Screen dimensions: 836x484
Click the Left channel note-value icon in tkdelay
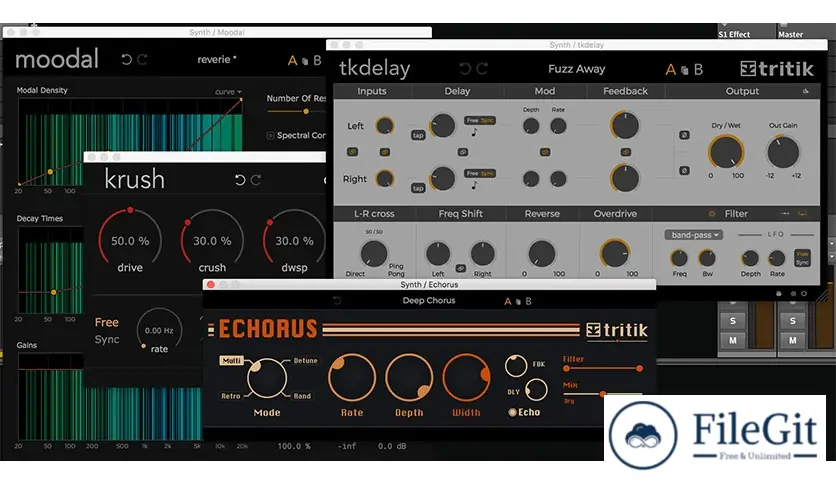474,132
